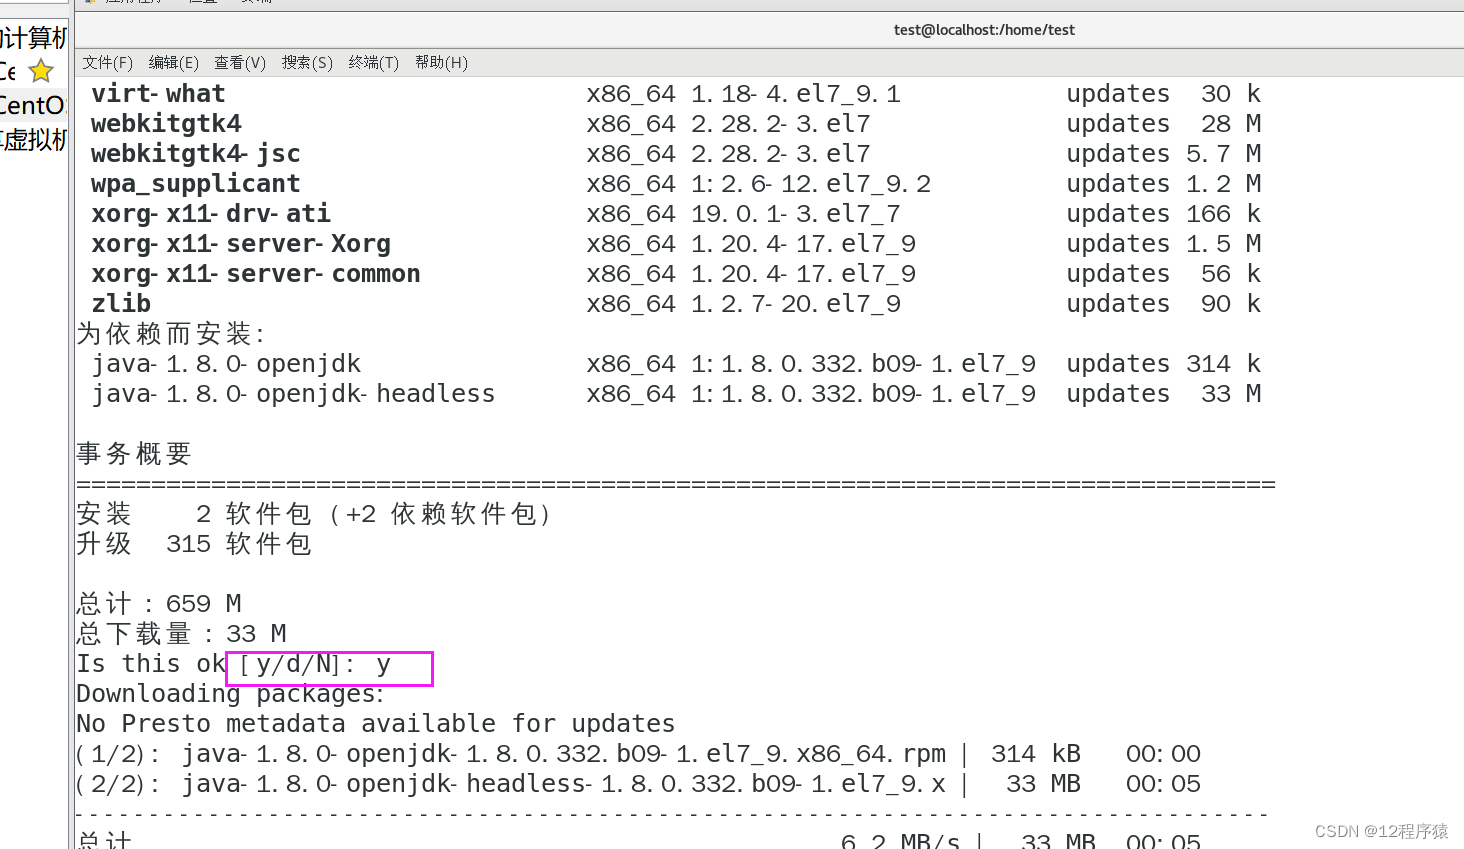
Task: Click version 1.18-4.el7_9.1 of virt-what
Action: pyautogui.click(x=796, y=94)
